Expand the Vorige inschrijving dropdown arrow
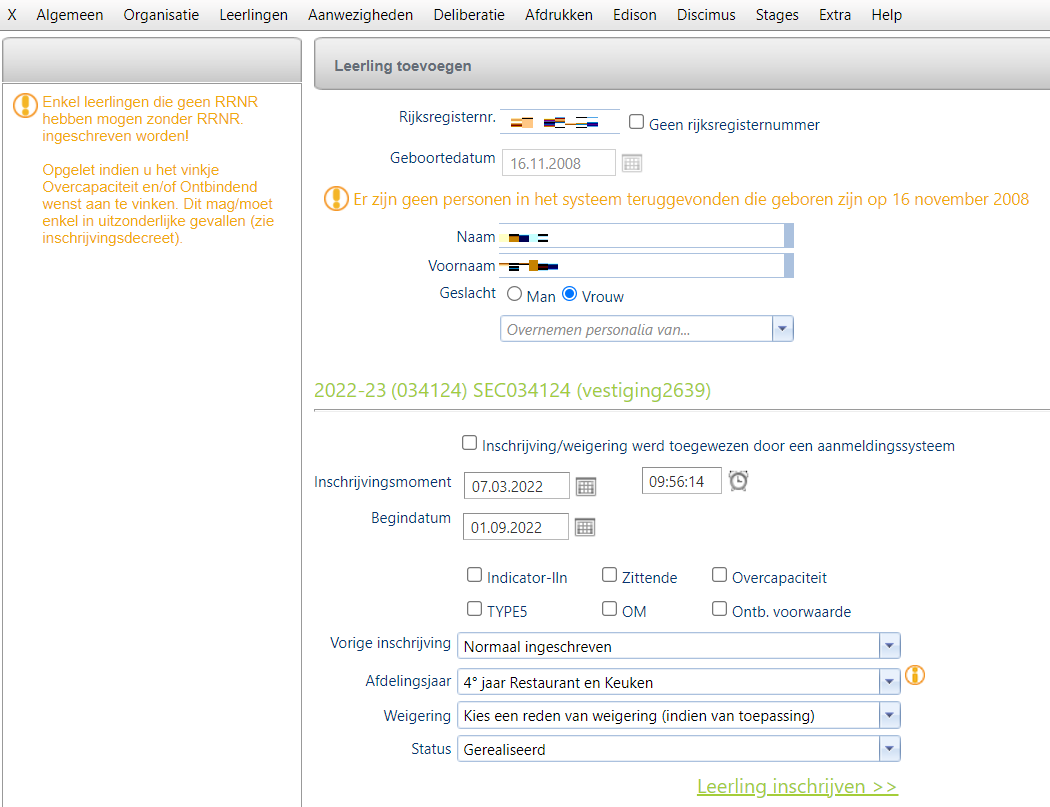1050x807 pixels. pyautogui.click(x=889, y=646)
